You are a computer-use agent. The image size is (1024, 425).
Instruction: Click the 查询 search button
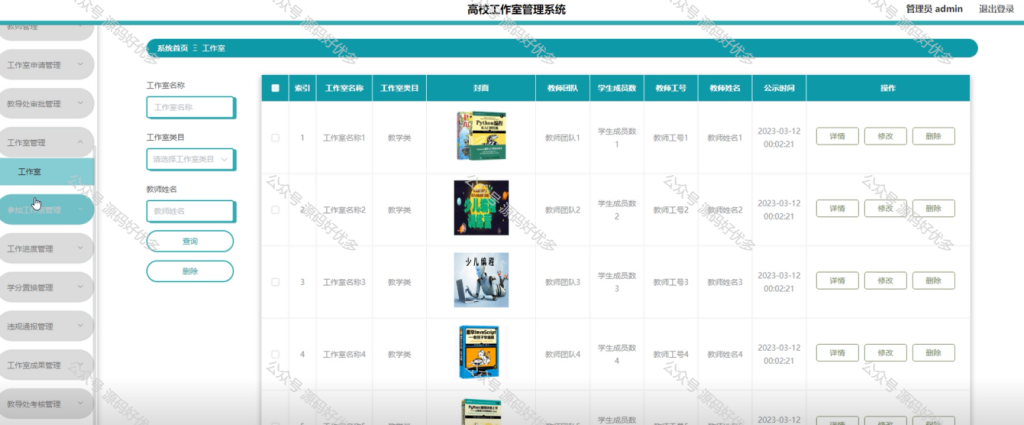[190, 241]
